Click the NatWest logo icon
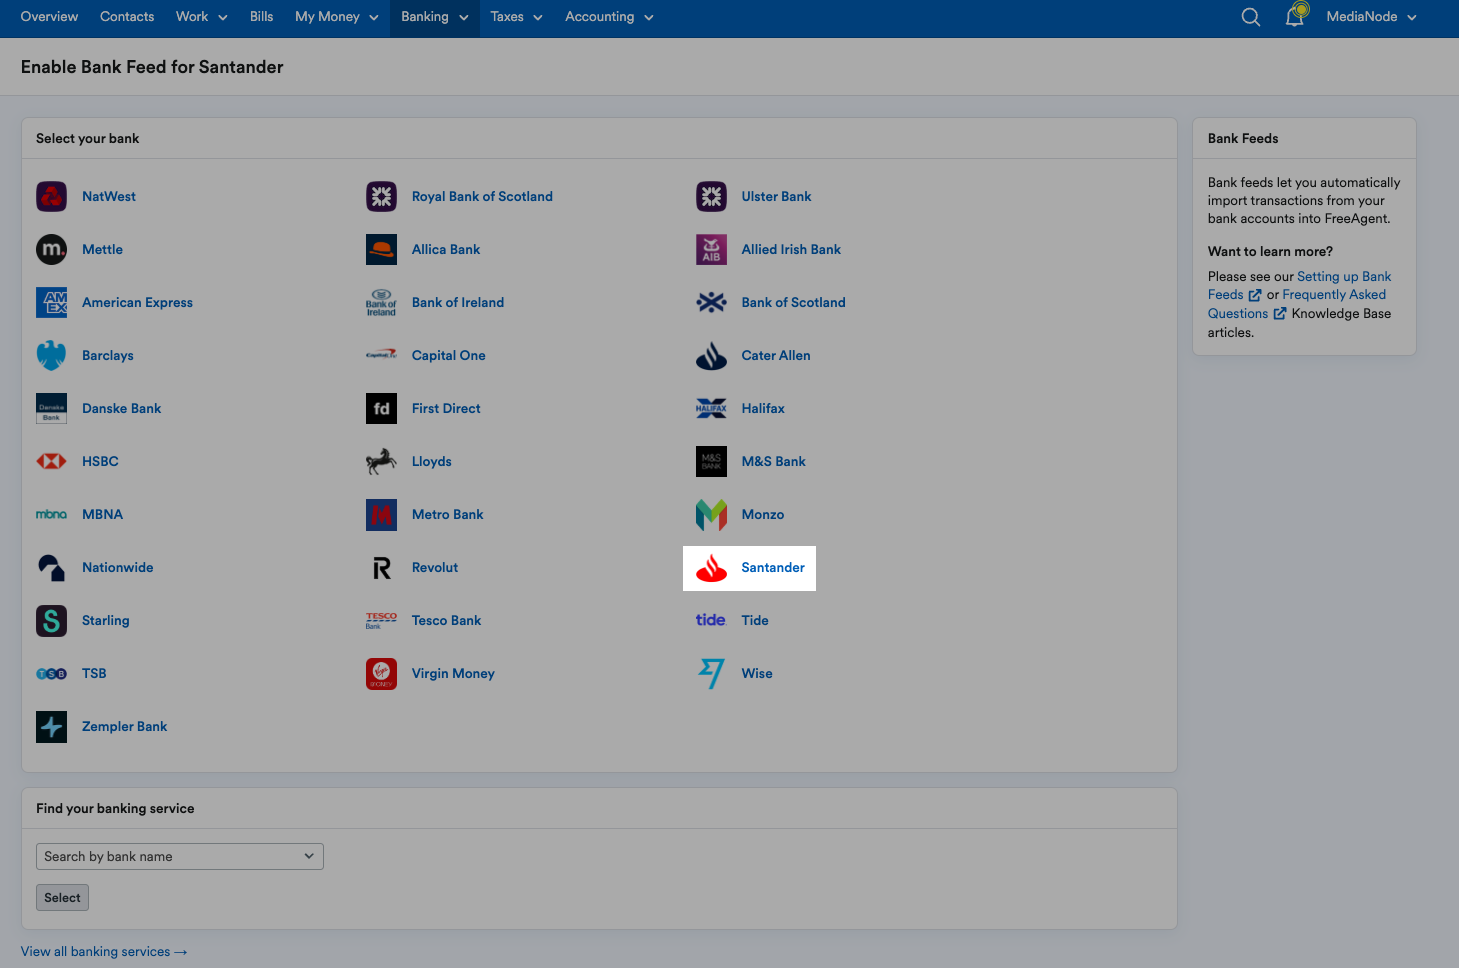1459x968 pixels. (51, 197)
